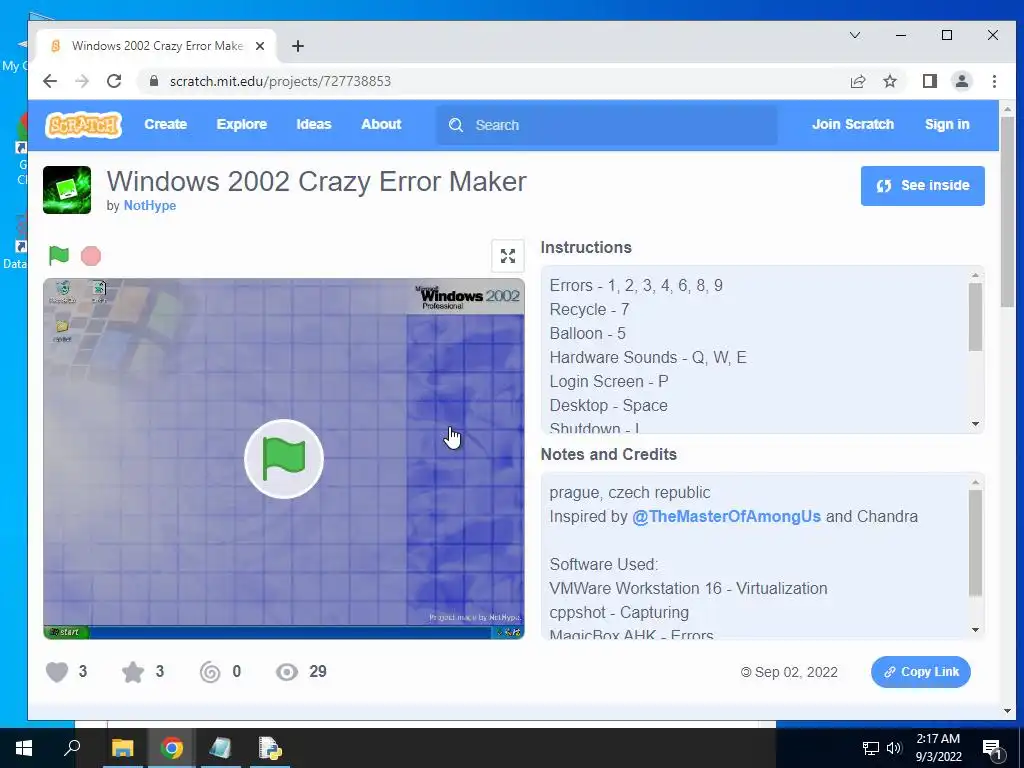1024x768 pixels.
Task: Open the tab search chevron
Action: pyautogui.click(x=855, y=35)
